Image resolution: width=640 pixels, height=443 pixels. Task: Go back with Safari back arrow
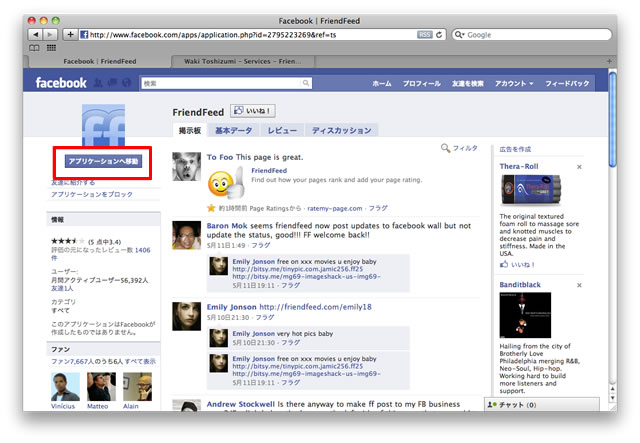36,35
